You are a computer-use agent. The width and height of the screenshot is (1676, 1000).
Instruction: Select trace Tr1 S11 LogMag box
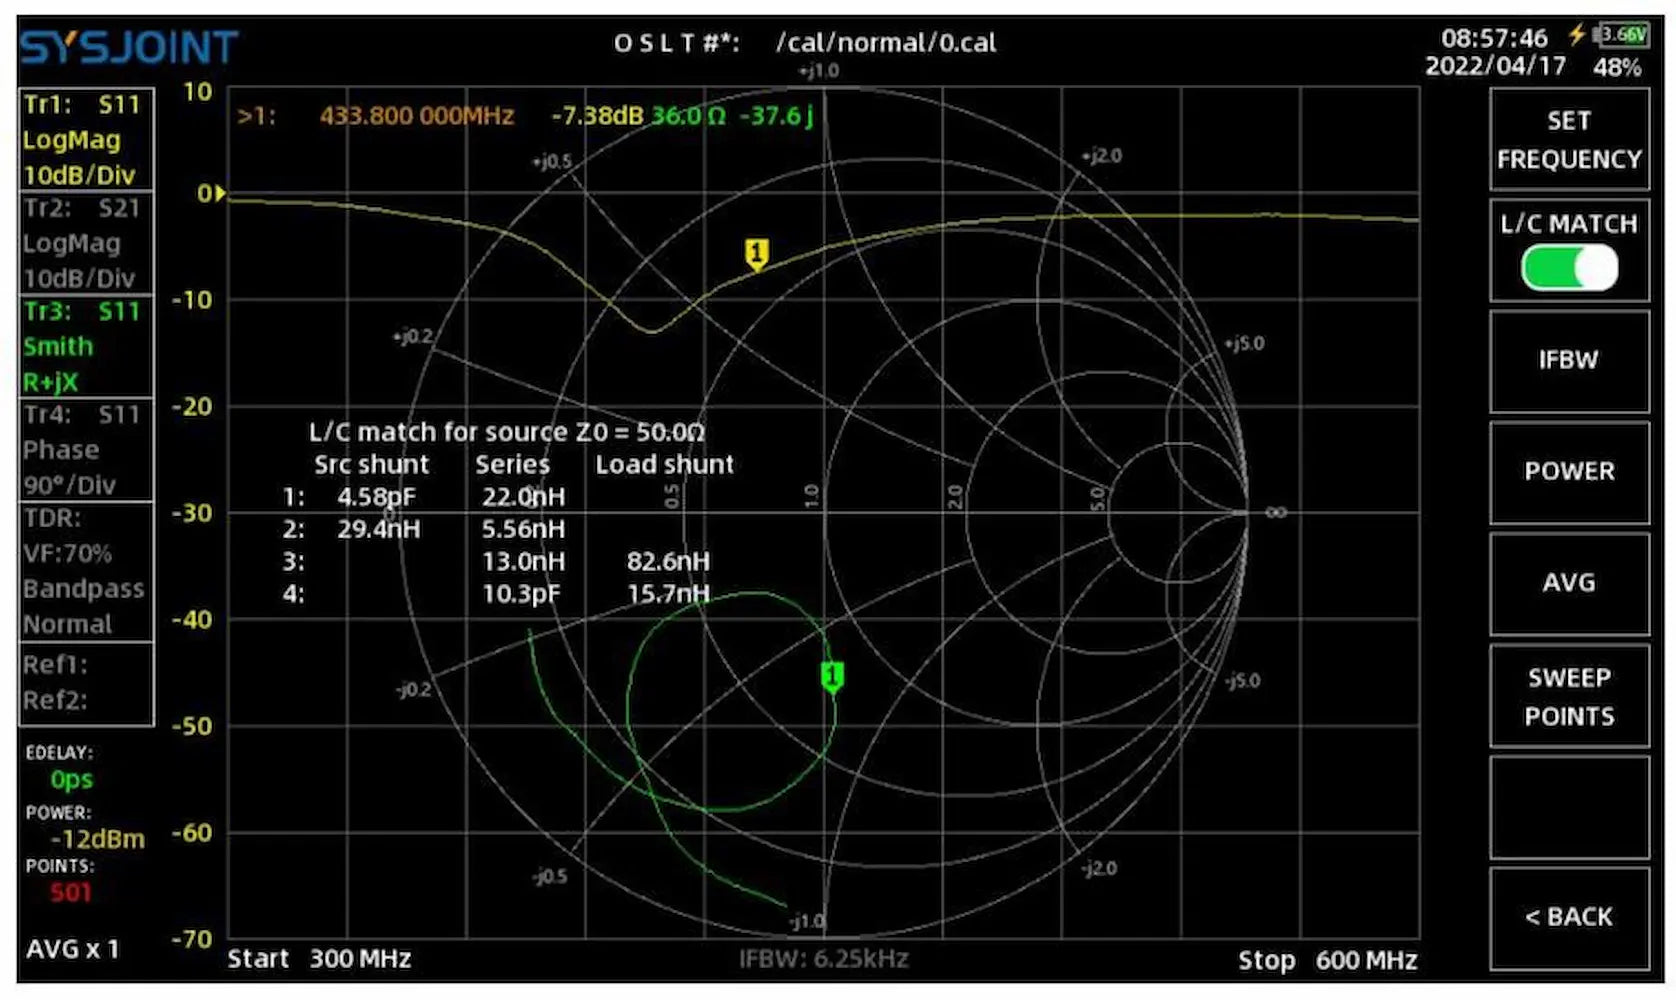click(x=86, y=140)
